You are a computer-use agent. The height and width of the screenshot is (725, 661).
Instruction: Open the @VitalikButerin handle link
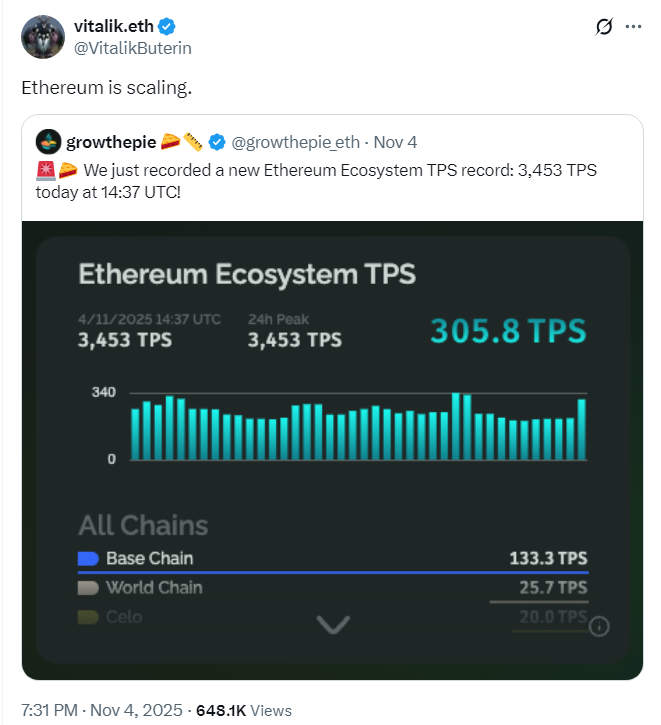[x=133, y=47]
